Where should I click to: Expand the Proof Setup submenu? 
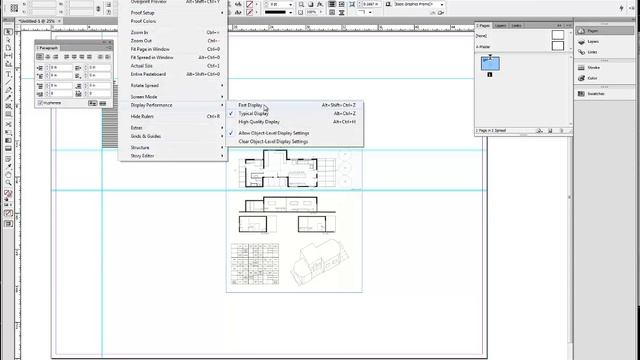(x=173, y=13)
